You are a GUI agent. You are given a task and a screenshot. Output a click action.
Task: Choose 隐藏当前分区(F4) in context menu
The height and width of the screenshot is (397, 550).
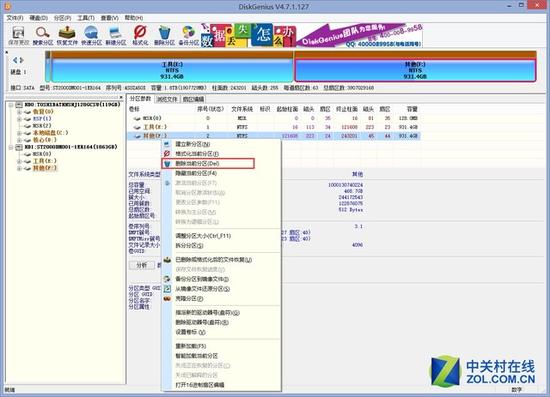tap(196, 173)
